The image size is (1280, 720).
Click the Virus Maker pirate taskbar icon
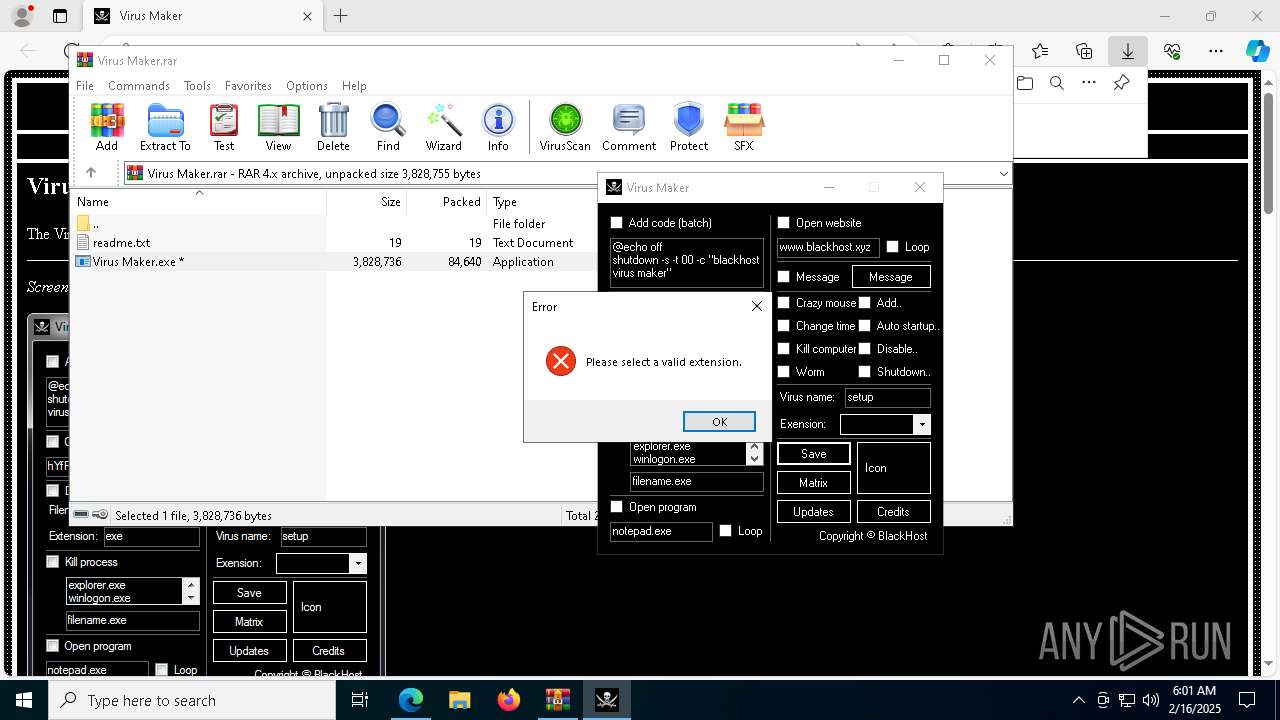606,700
